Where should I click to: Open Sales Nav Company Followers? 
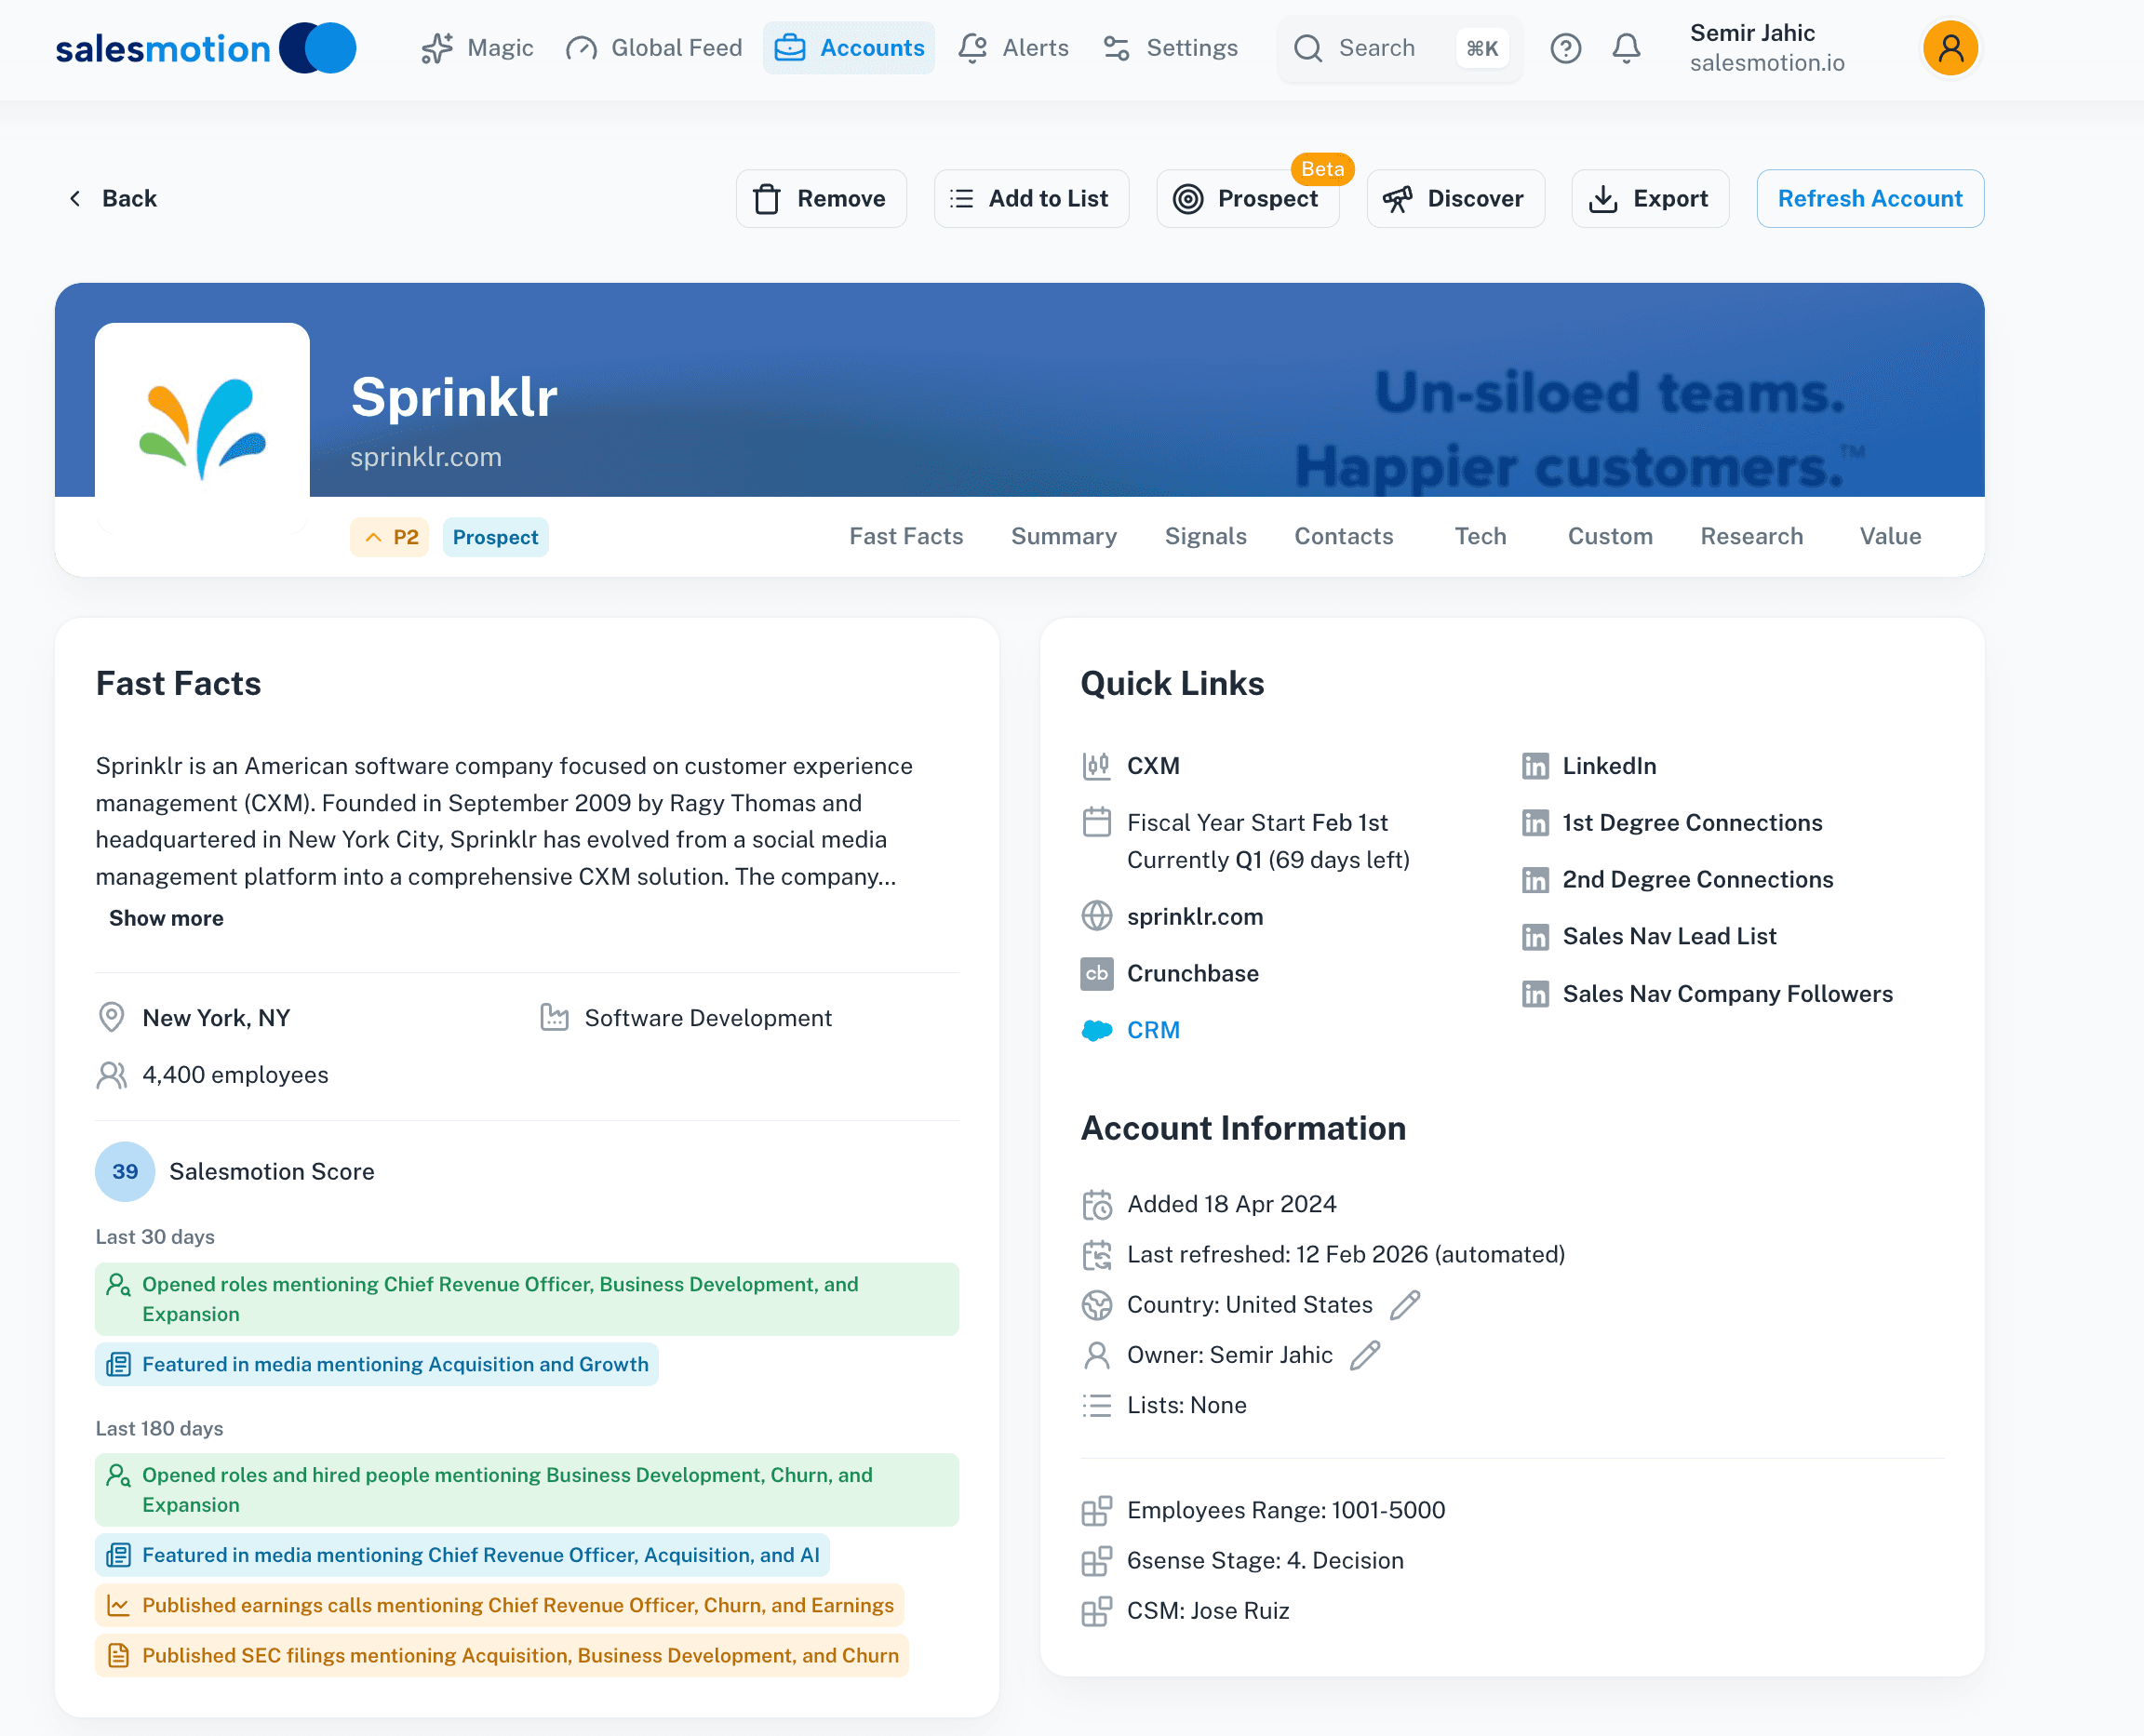click(x=1727, y=994)
